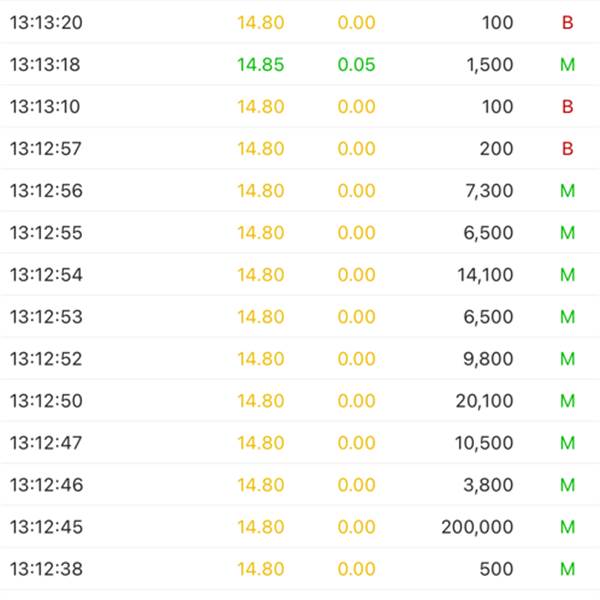Click the green 0.05 change value
Screen dimensions: 600x600
point(356,64)
